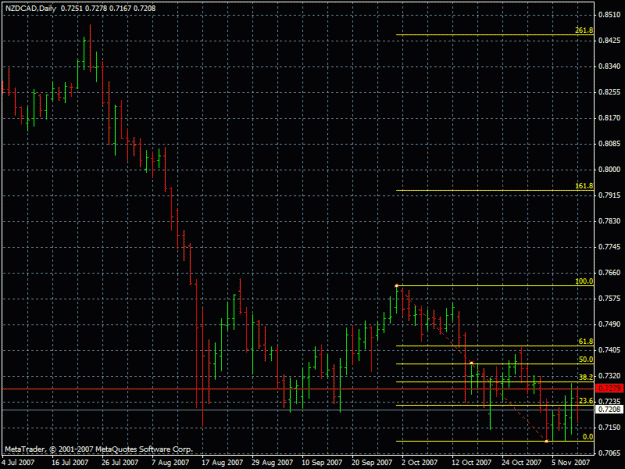Viewport: 625px width, 469px height.
Task: Click the Fibonacci anchor point at the 0.0 level
Action: tap(546, 441)
